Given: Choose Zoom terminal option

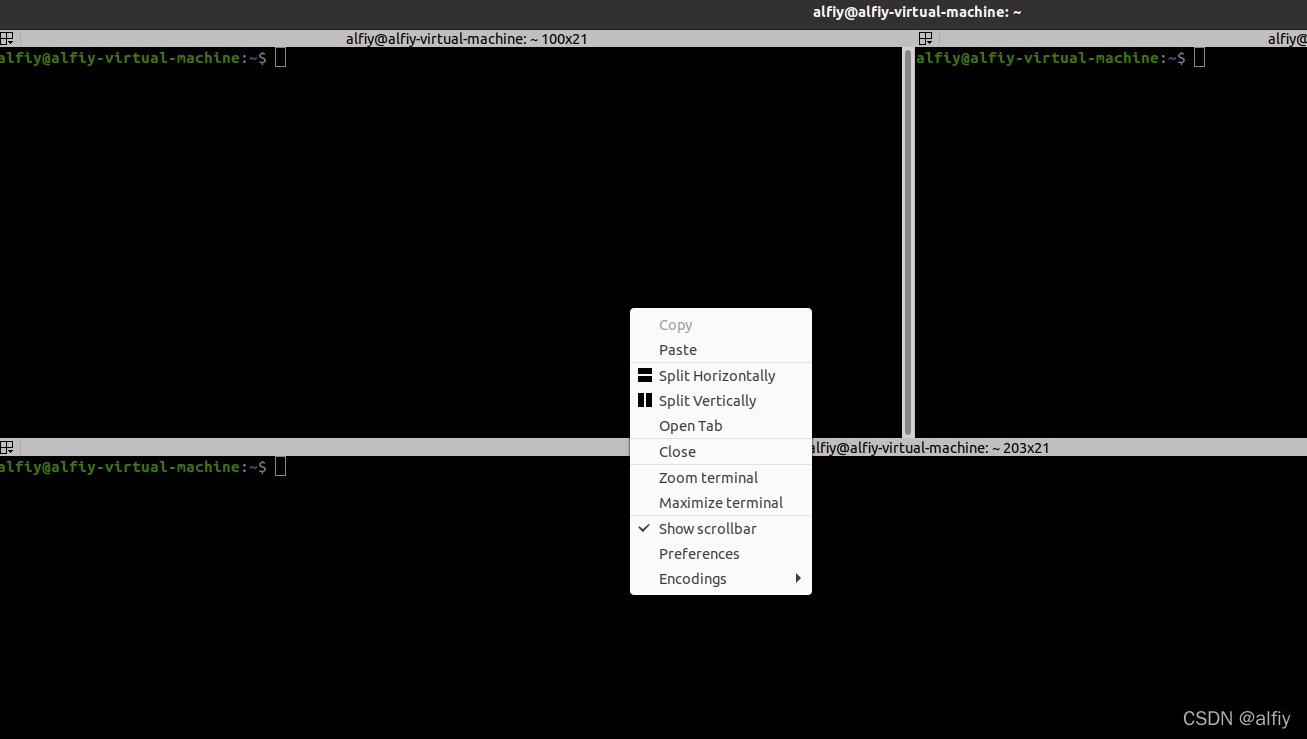Looking at the screenshot, I should (720, 478).
